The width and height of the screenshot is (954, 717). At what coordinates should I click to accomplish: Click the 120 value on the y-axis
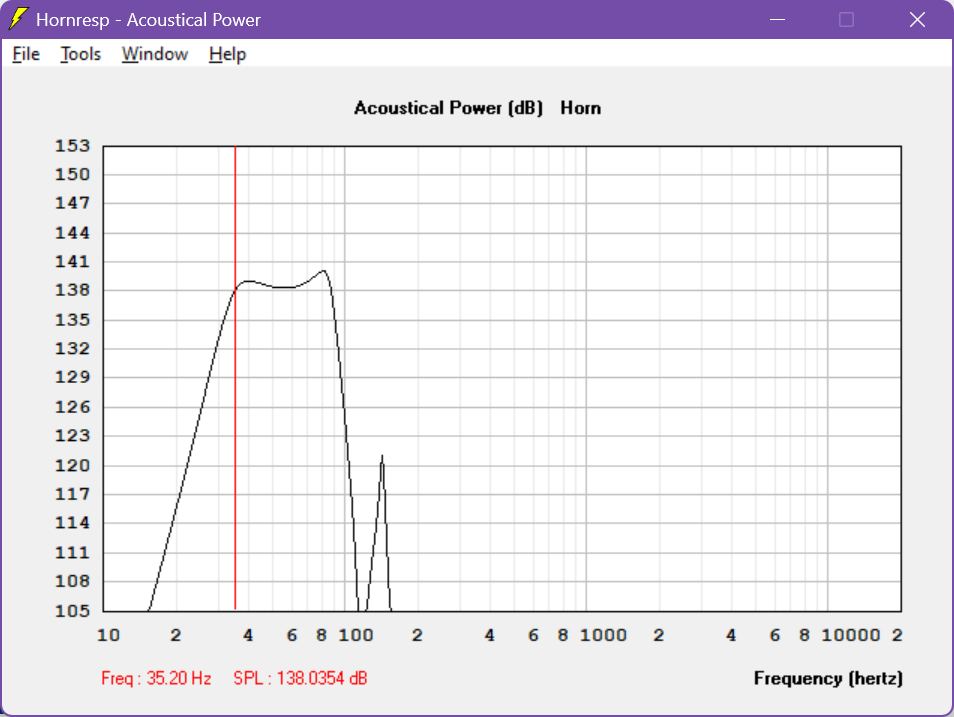[72, 466]
